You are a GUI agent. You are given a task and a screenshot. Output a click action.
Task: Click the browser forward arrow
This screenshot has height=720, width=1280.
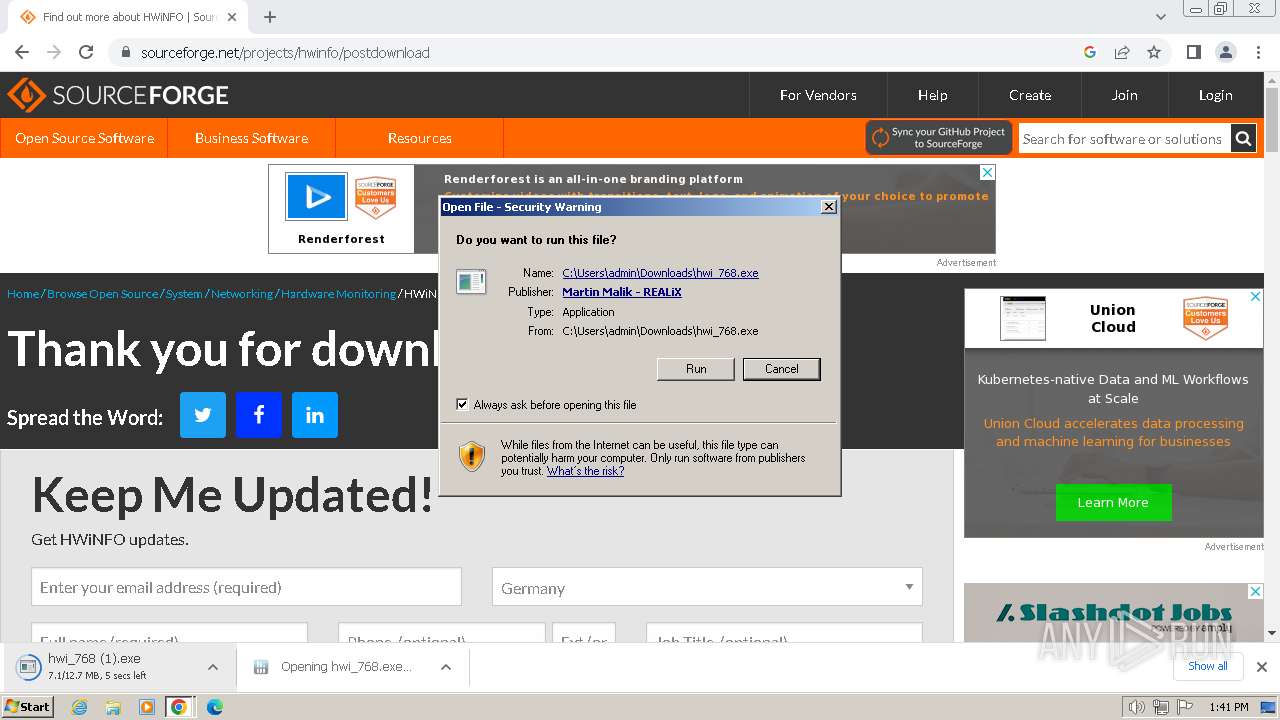click(54, 52)
